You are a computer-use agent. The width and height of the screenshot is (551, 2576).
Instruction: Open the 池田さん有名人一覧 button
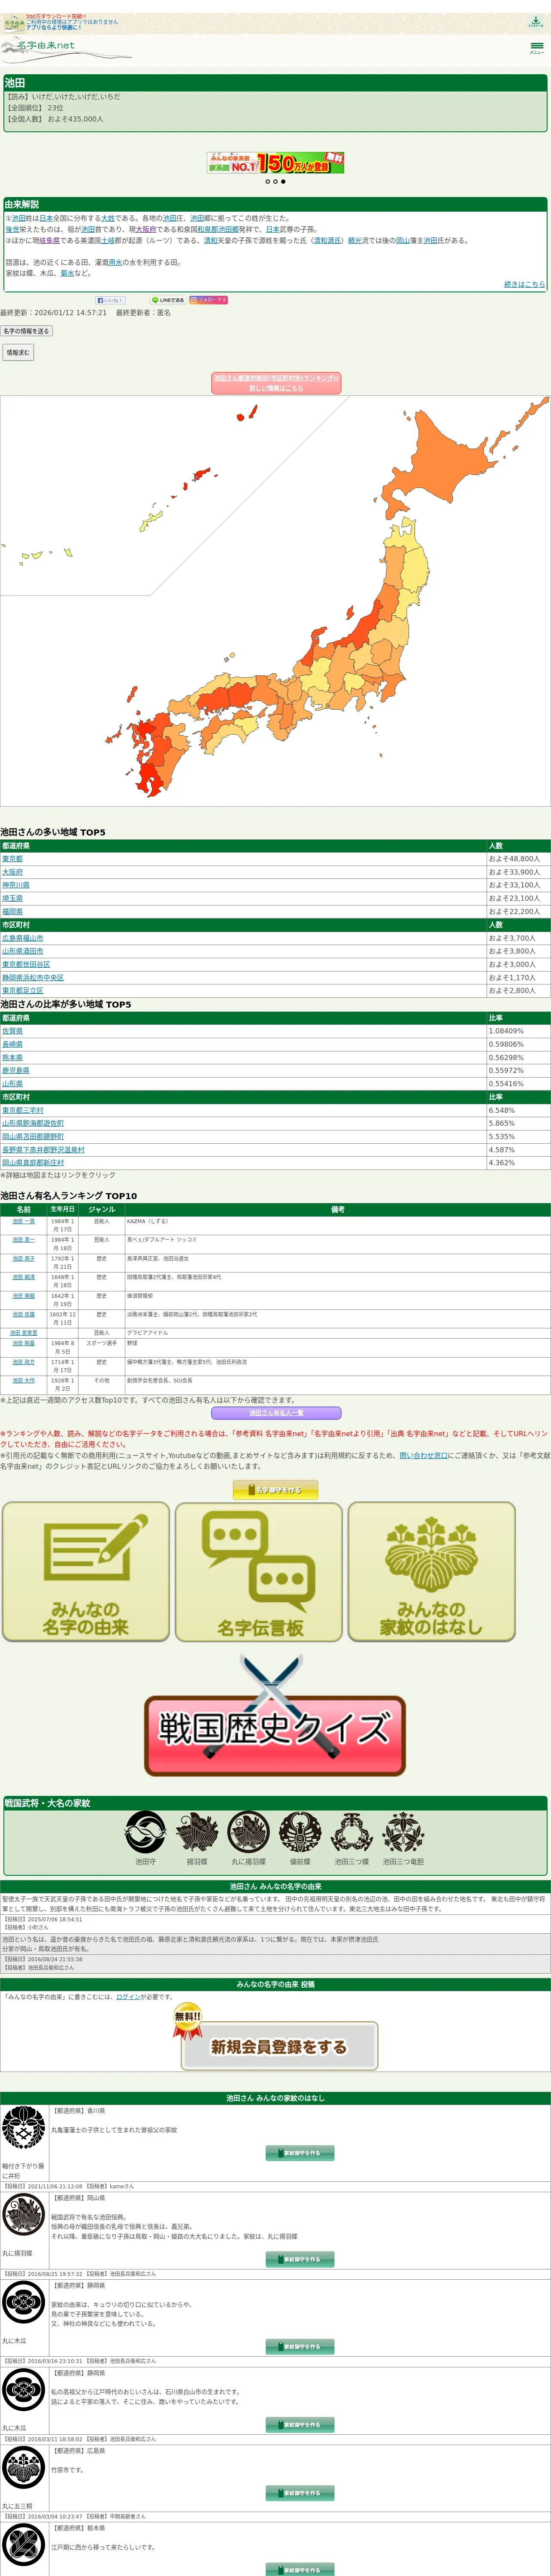coord(276,1413)
